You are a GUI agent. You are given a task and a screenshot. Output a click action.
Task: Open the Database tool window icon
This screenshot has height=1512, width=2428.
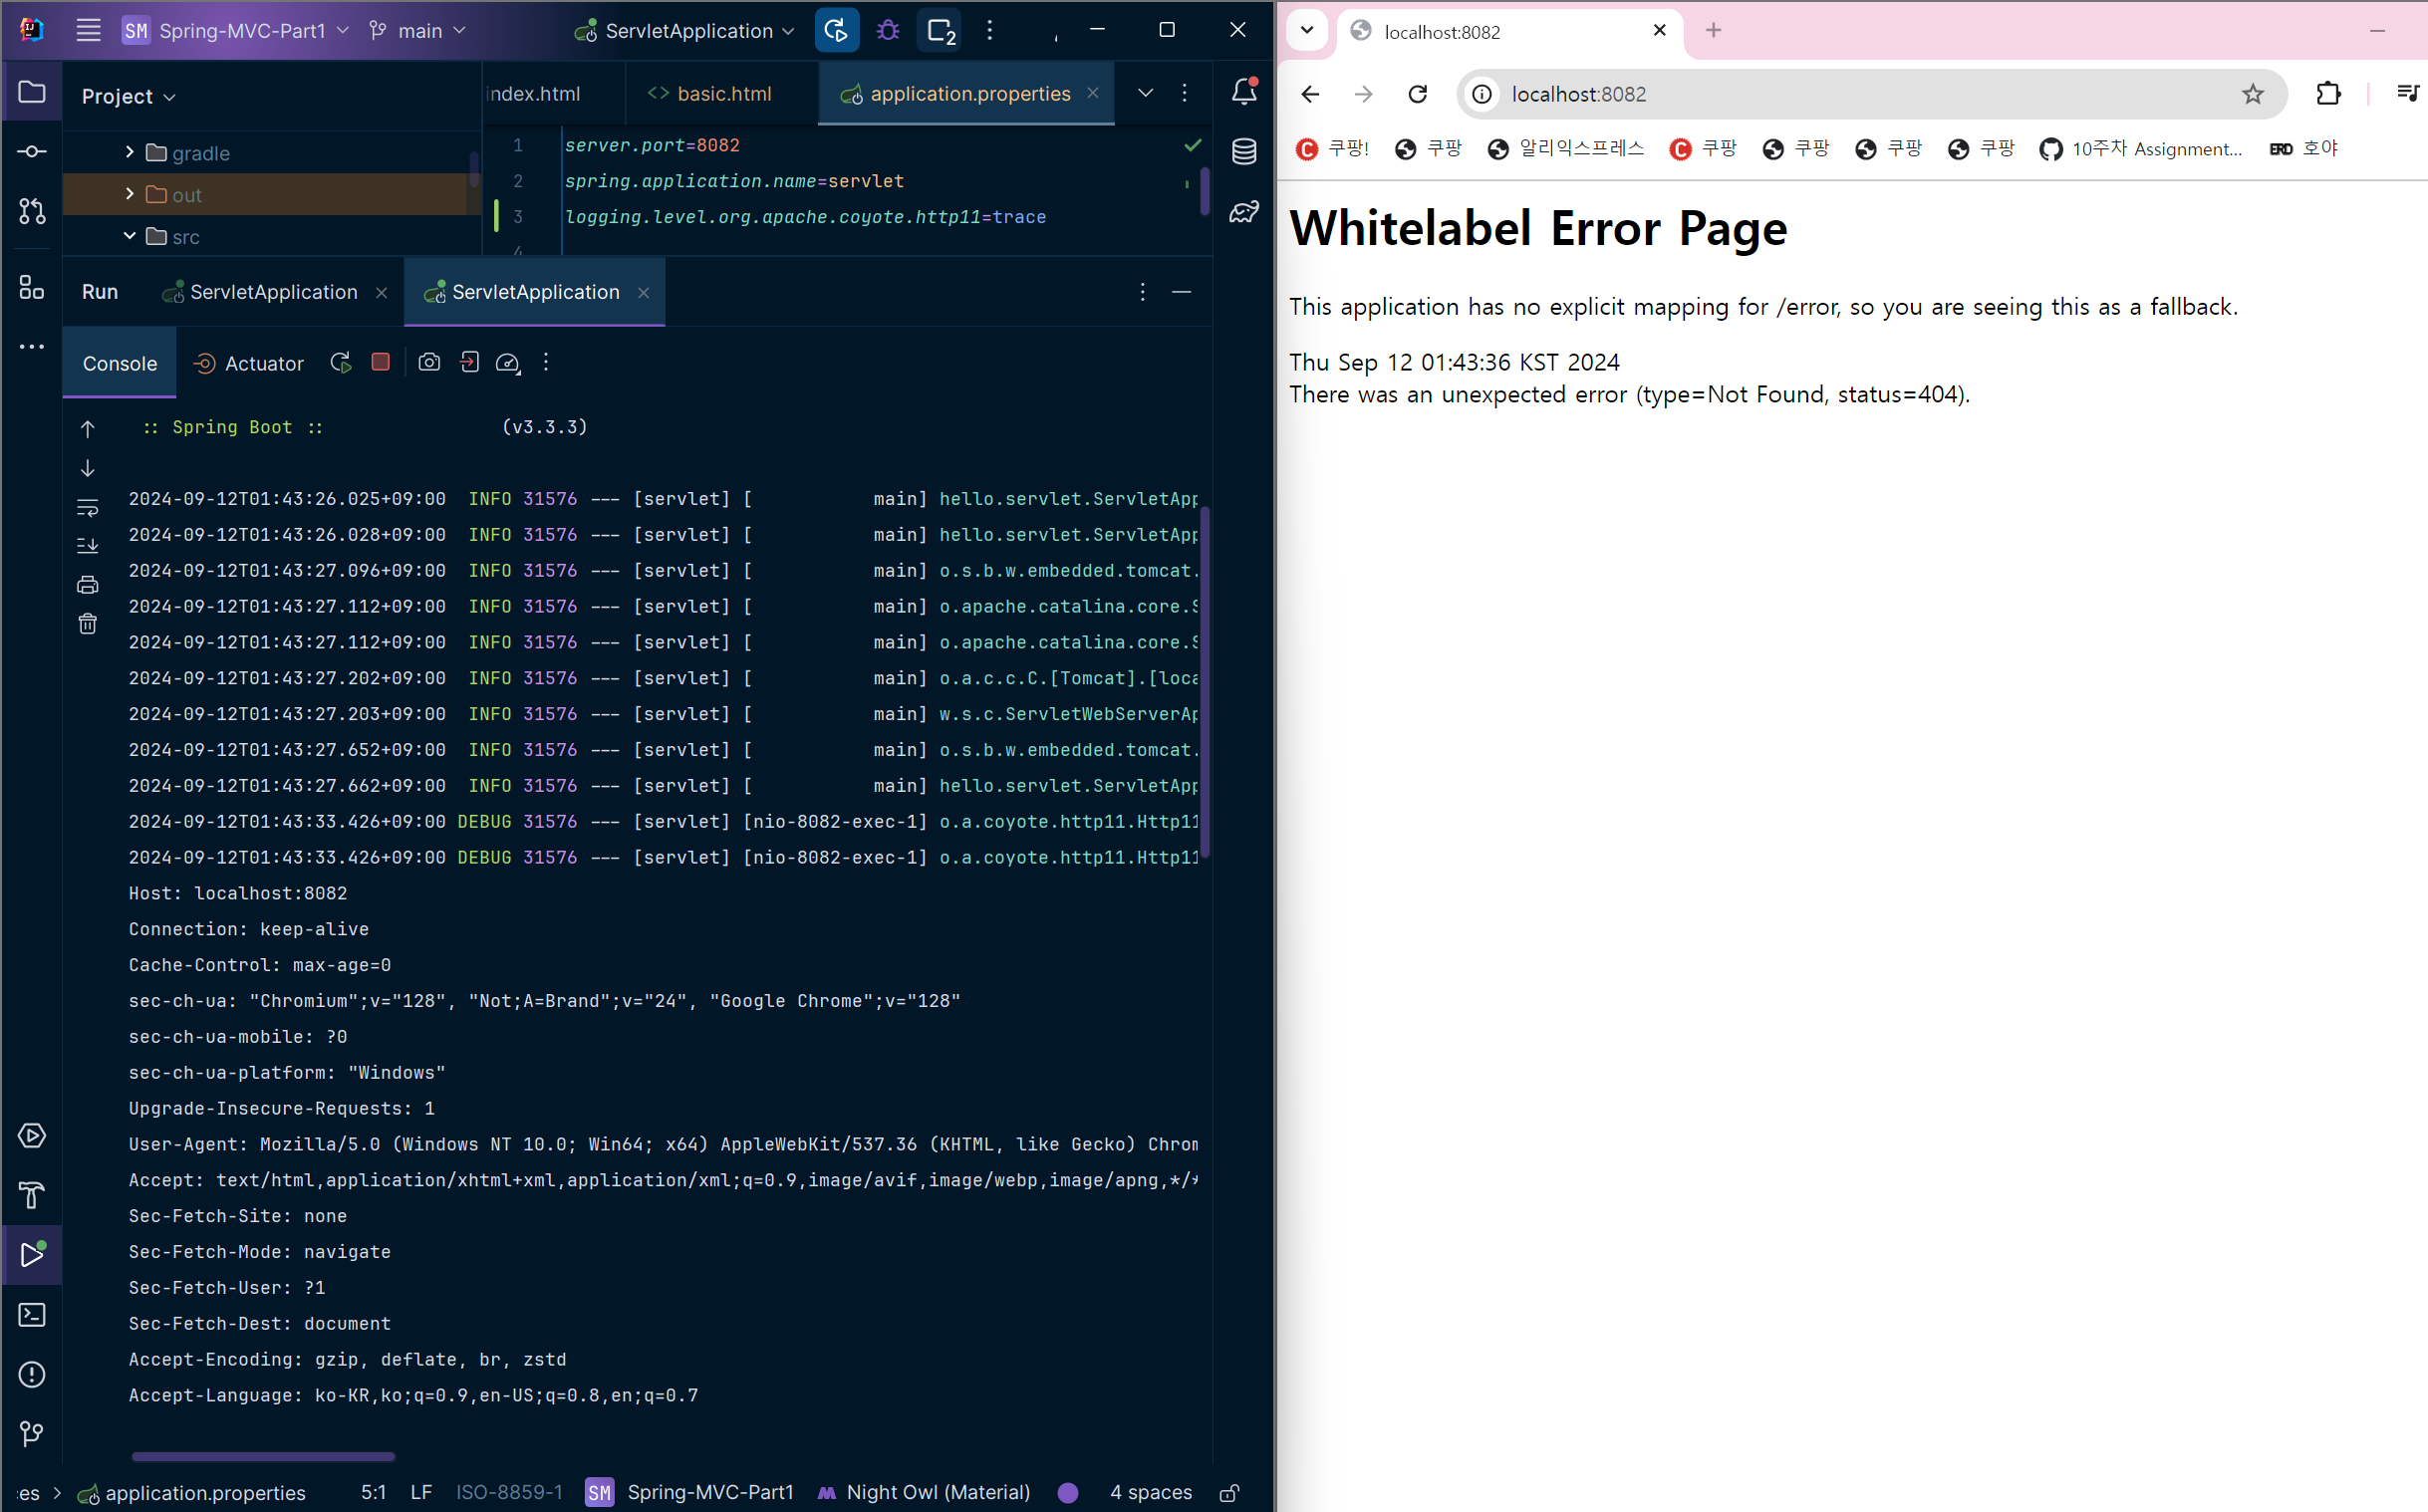point(1244,152)
